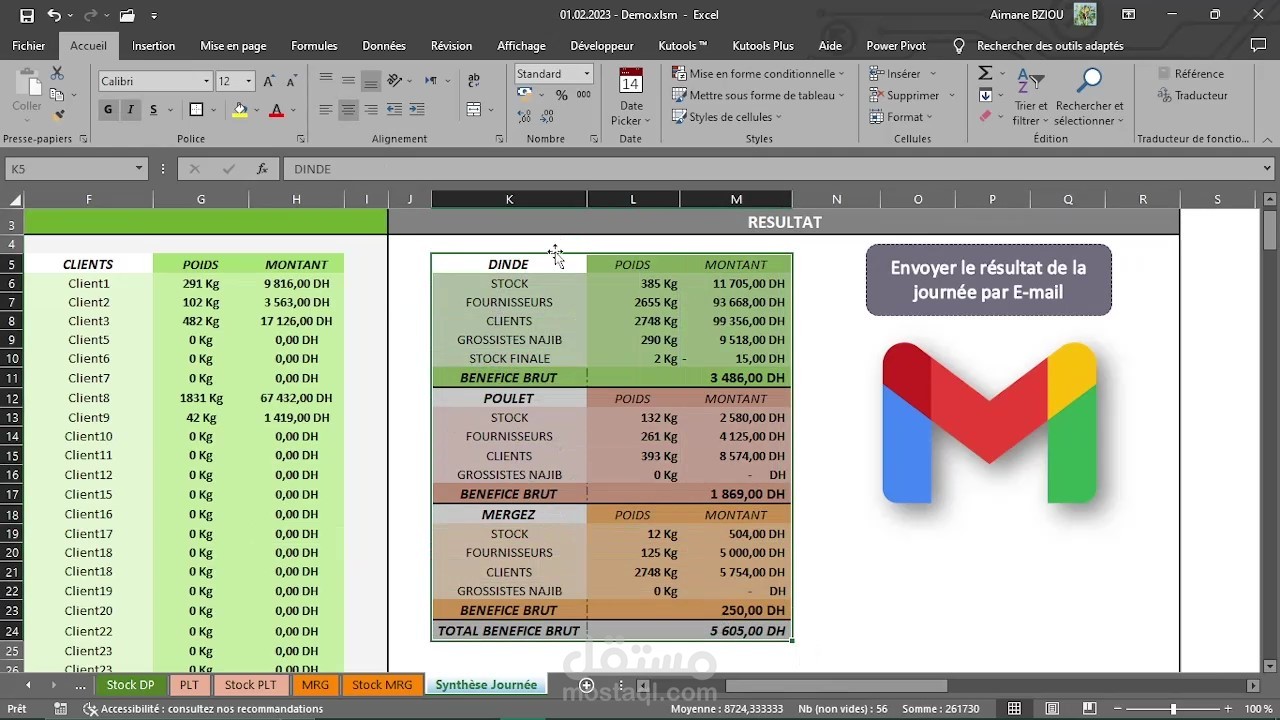1280x720 pixels.
Task: Increase font size with the larger A icon
Action: click(270, 81)
